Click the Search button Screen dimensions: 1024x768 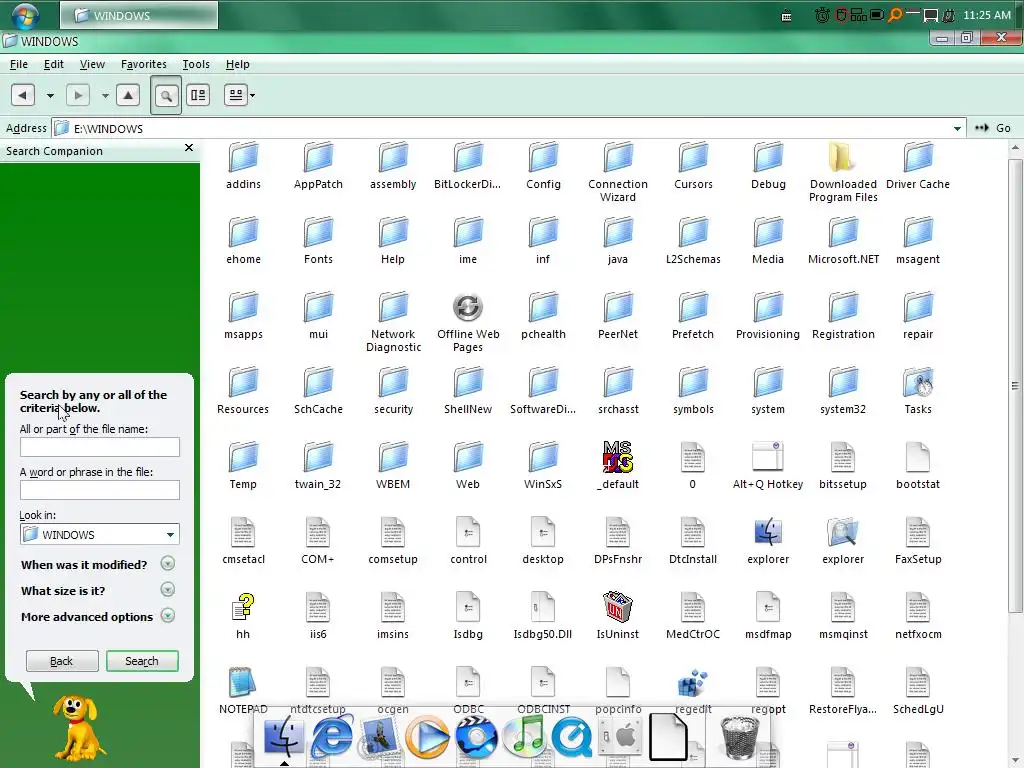142,661
